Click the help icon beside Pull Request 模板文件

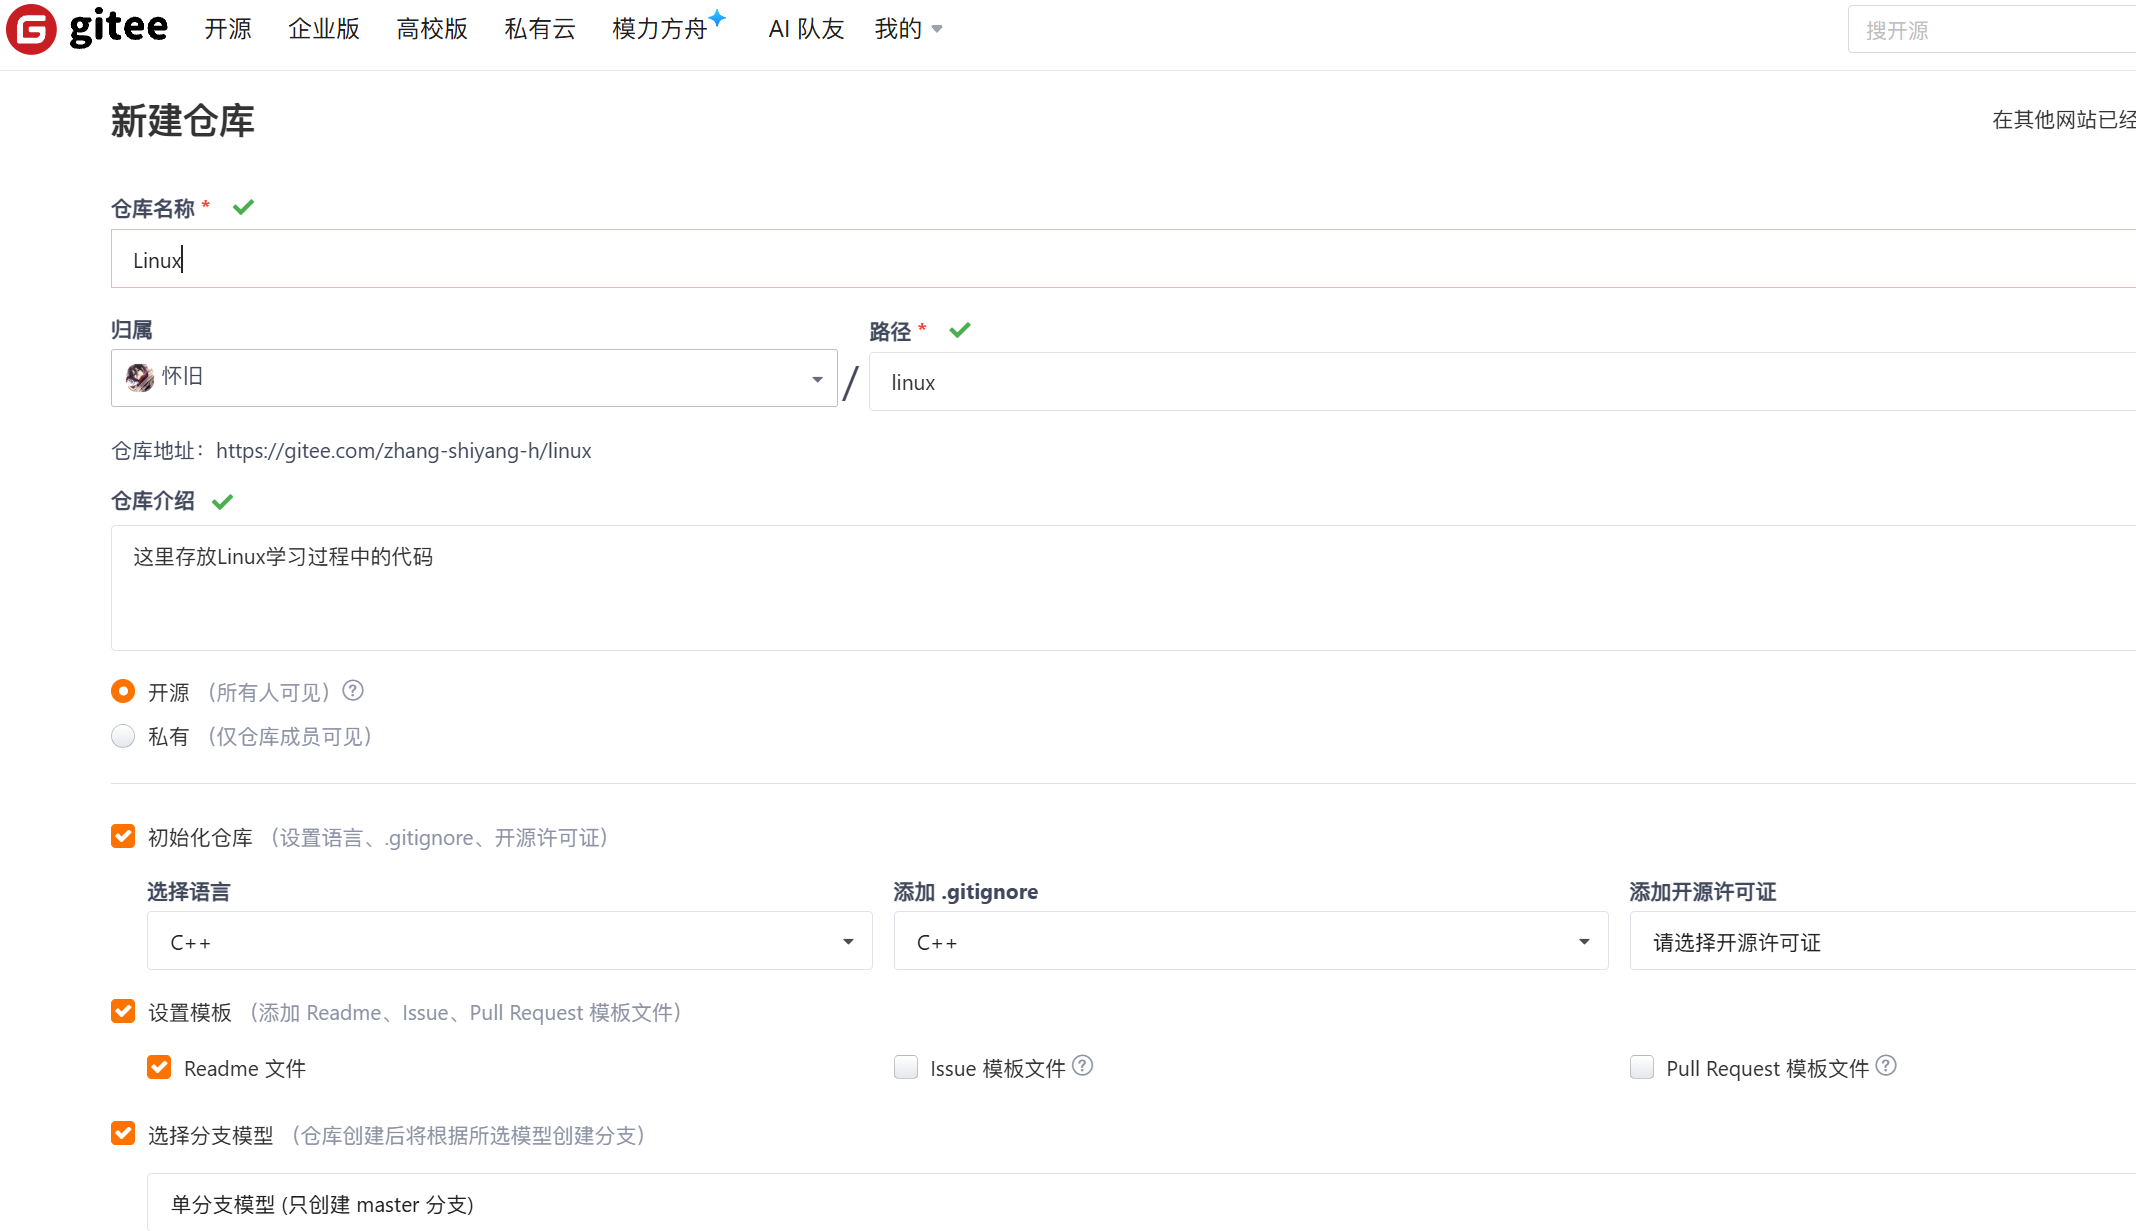[1886, 1066]
